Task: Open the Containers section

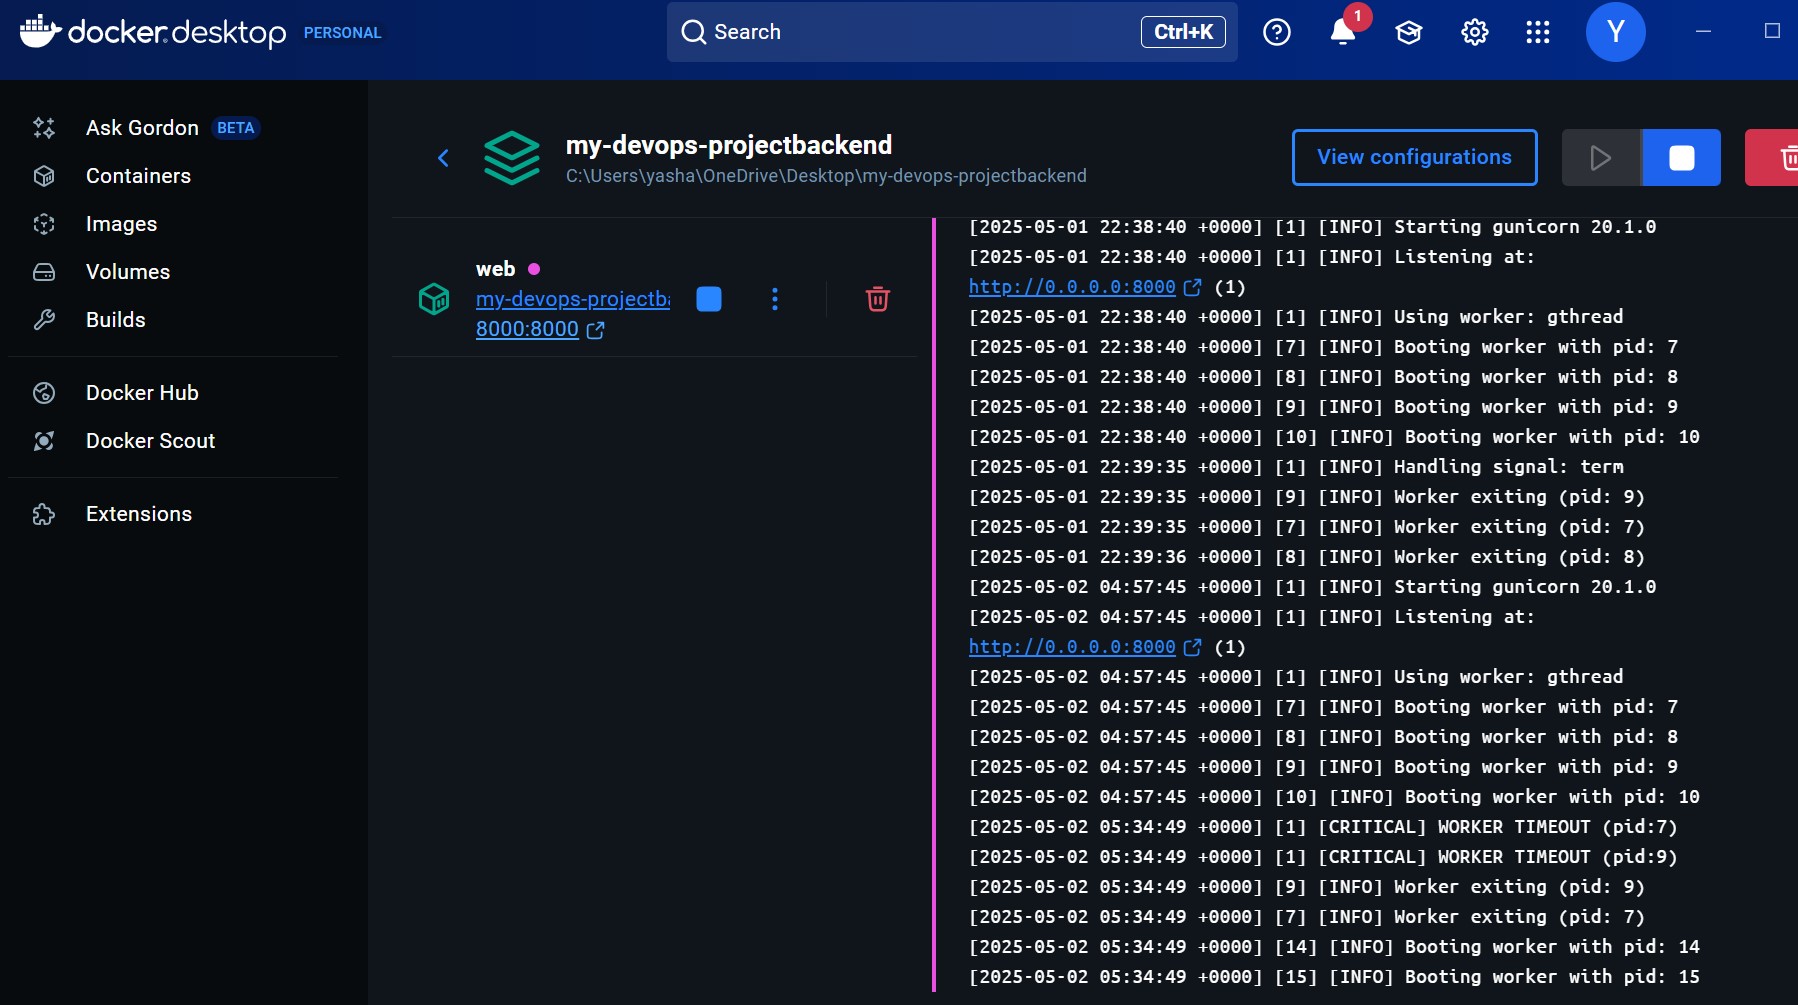Action: [138, 176]
